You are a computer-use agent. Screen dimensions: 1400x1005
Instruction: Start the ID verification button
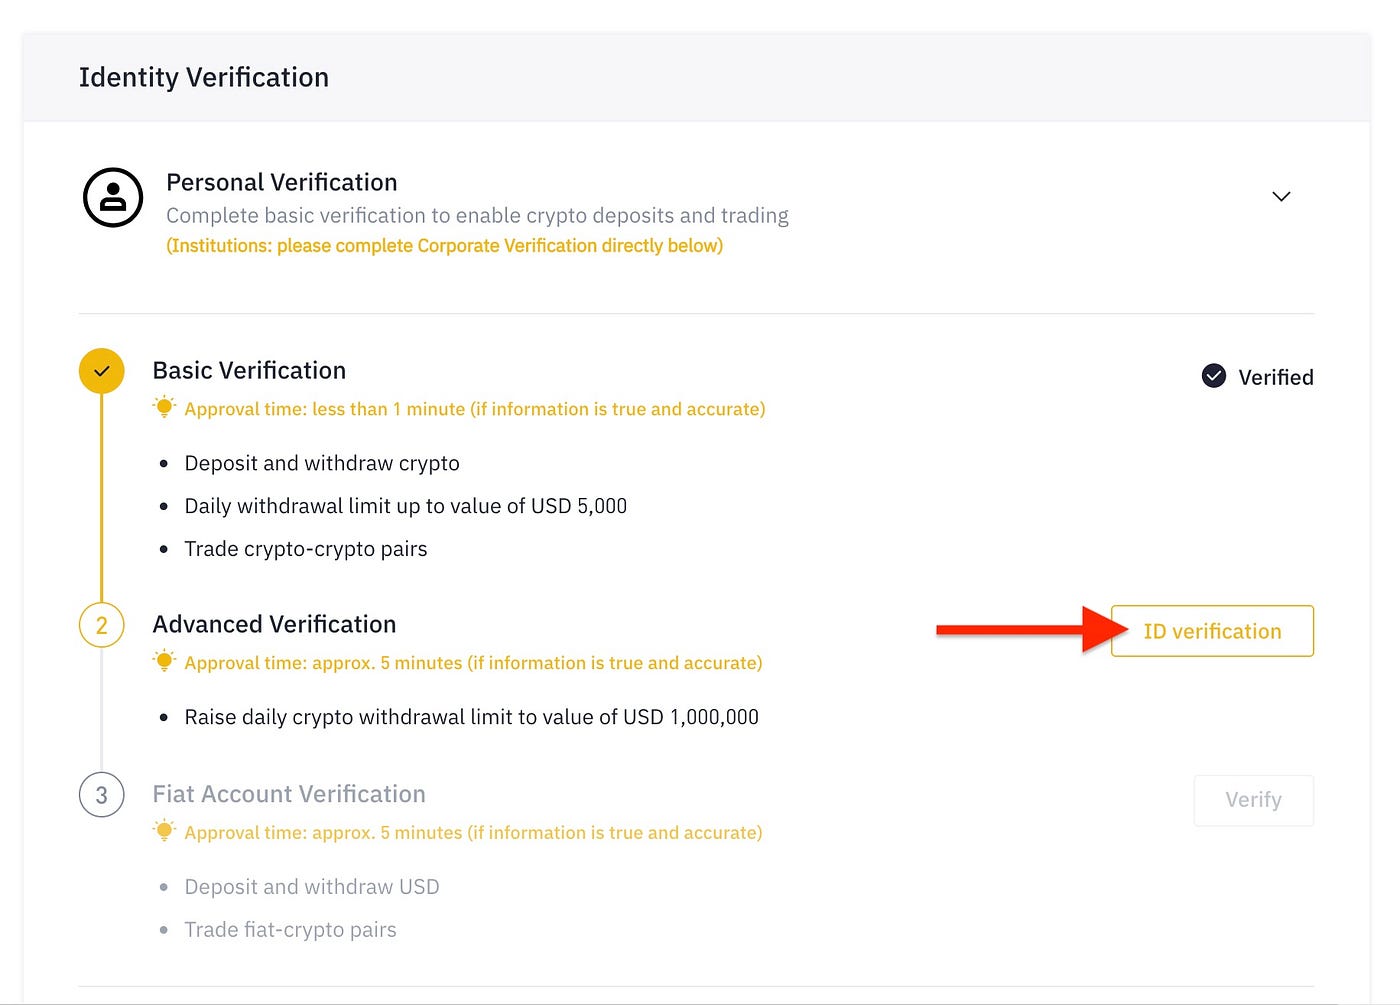[x=1212, y=631]
